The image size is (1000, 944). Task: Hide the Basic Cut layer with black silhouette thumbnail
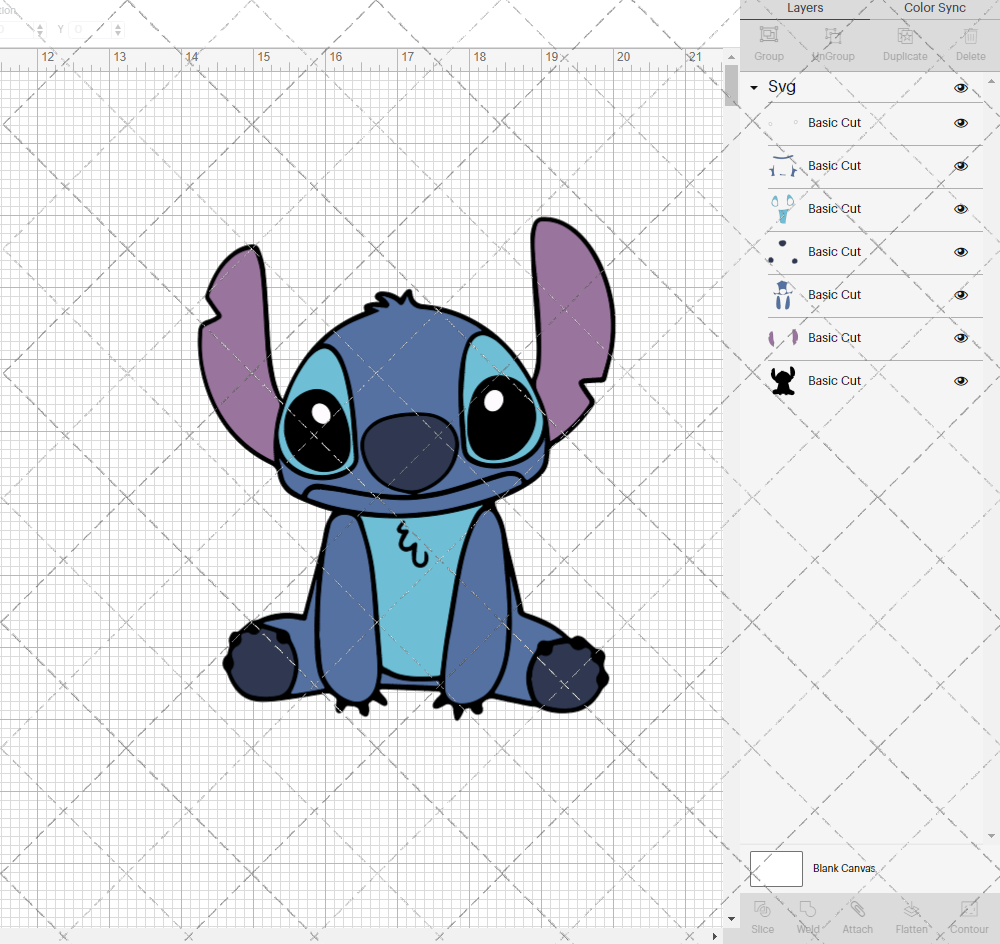point(960,381)
